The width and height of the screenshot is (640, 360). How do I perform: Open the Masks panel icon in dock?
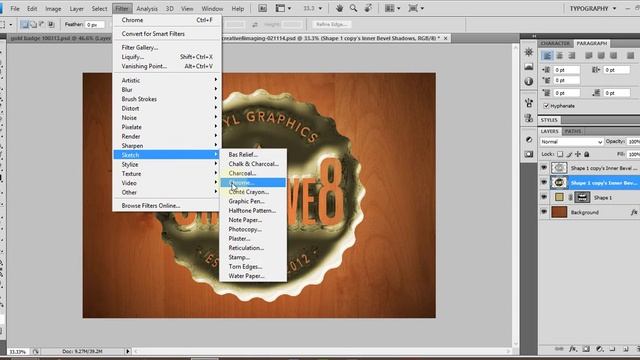[529, 154]
